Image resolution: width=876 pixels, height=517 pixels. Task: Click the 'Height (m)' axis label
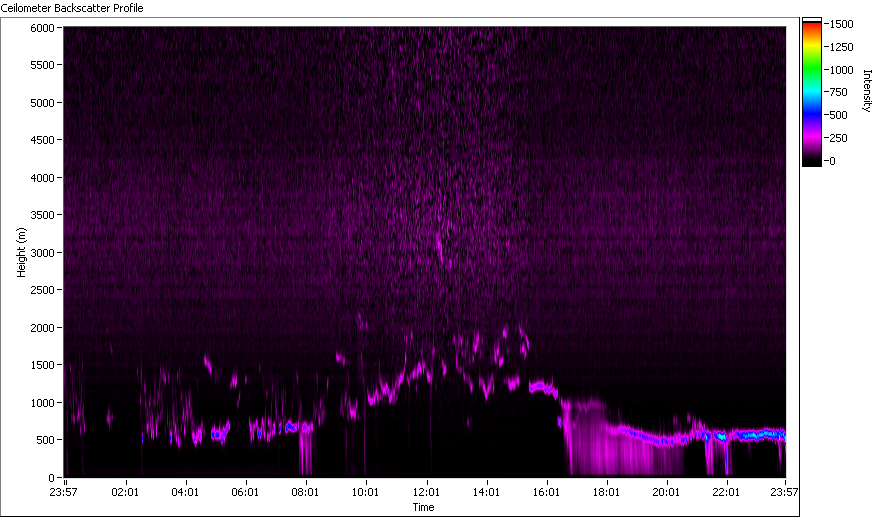click(x=21, y=252)
